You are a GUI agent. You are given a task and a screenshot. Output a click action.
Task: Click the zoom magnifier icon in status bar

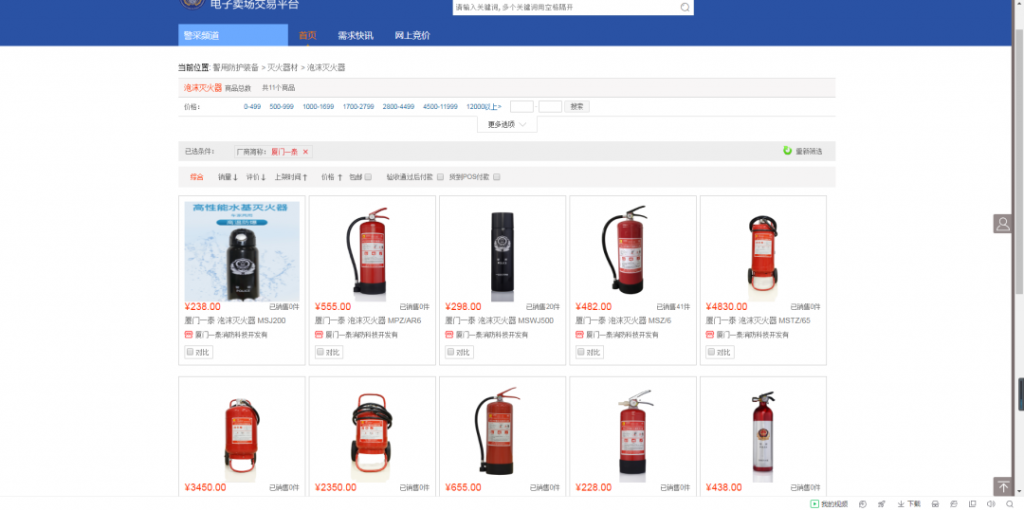pos(1010,504)
